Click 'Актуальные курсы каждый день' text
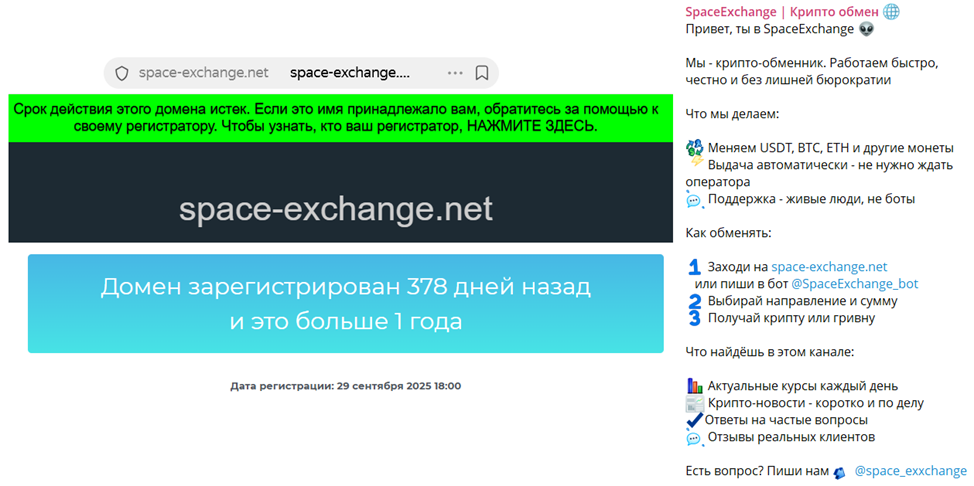974x486 pixels. click(x=803, y=386)
